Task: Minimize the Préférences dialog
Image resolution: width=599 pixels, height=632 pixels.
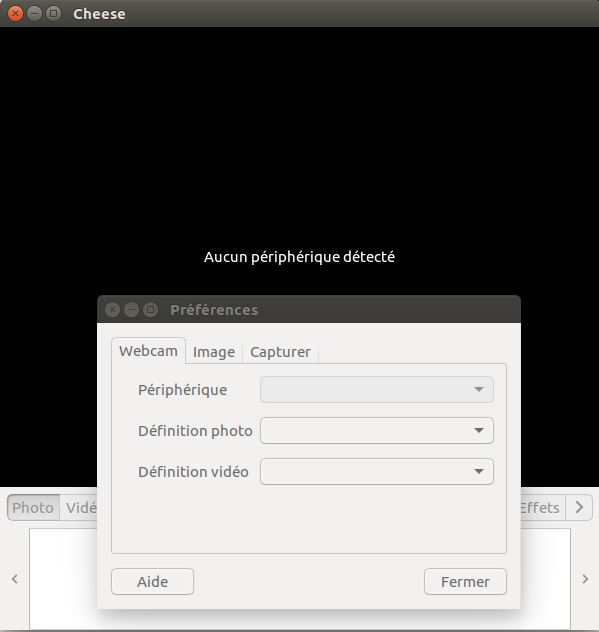Action: [131, 310]
